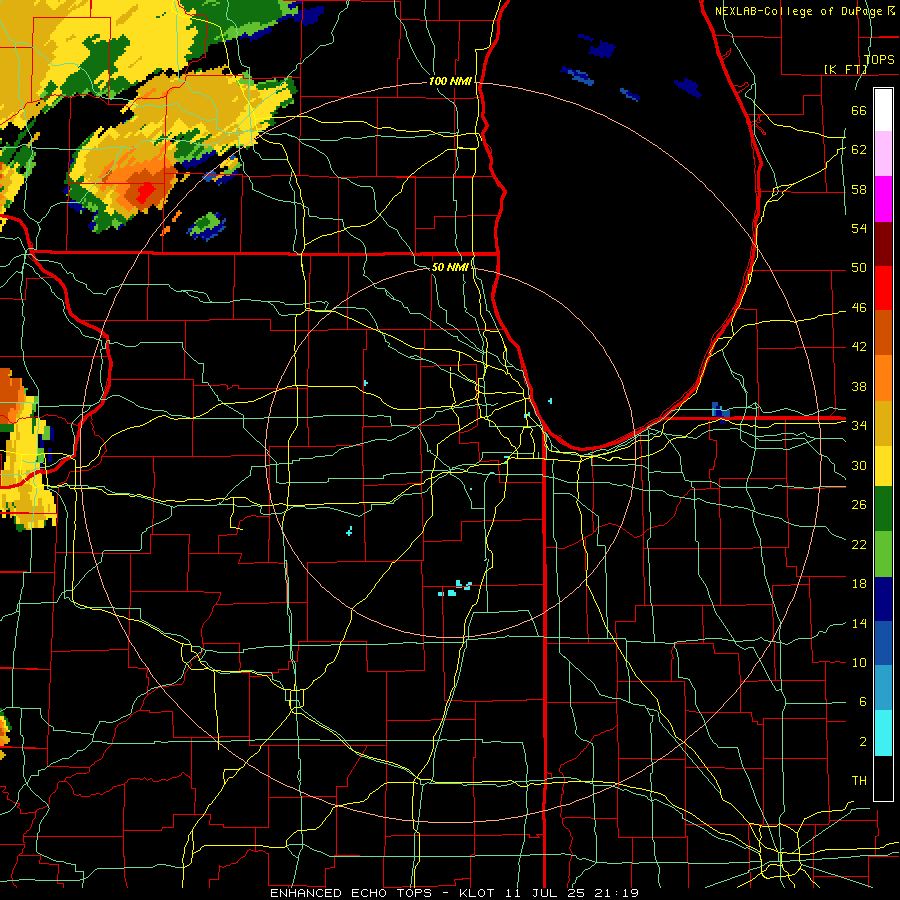Viewport: 900px width, 900px height.
Task: Click the "30" legend value
Action: pyautogui.click(x=859, y=465)
